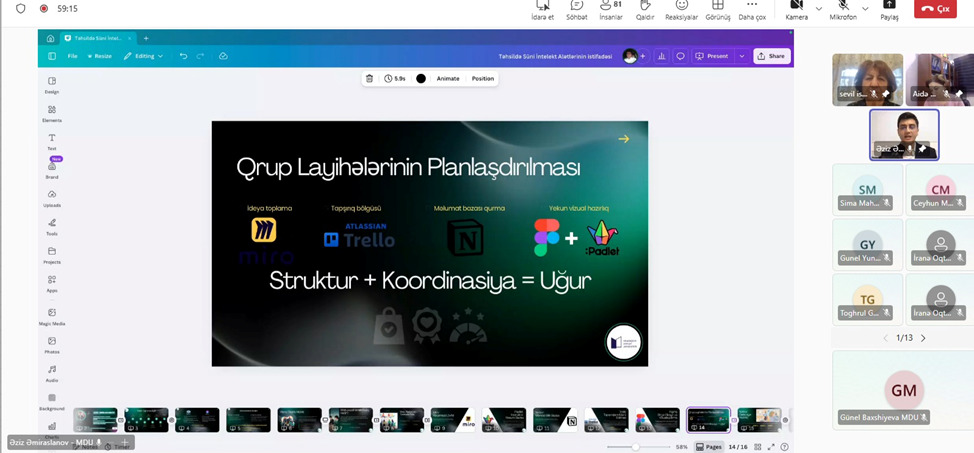Click the trash icon above the slide

[369, 78]
